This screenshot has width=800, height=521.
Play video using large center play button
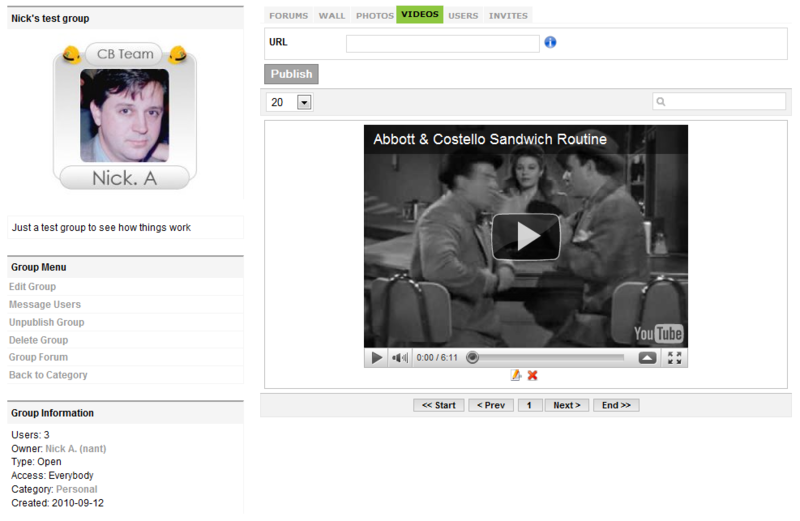[x=526, y=237]
